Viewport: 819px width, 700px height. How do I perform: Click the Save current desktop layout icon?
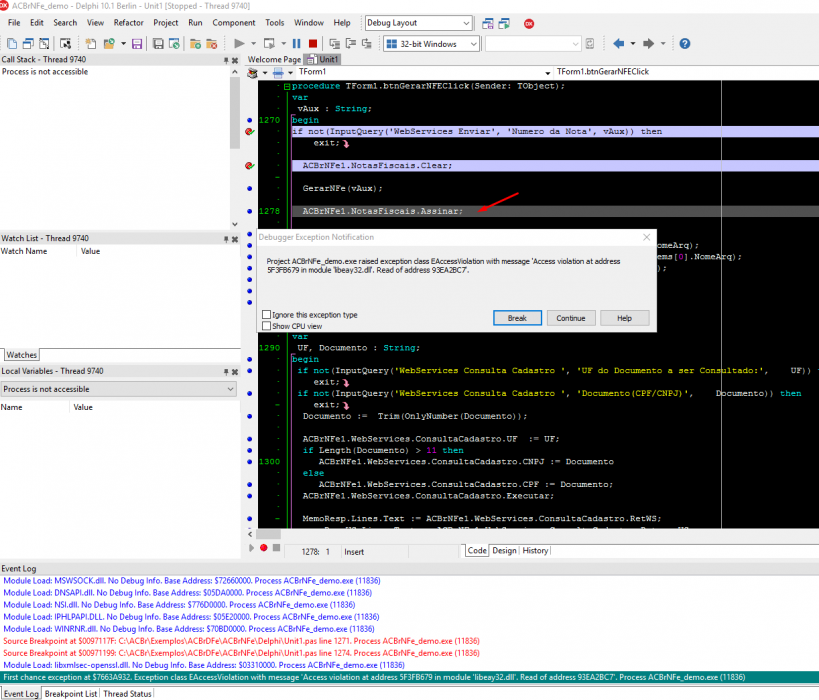pyautogui.click(x=487, y=24)
